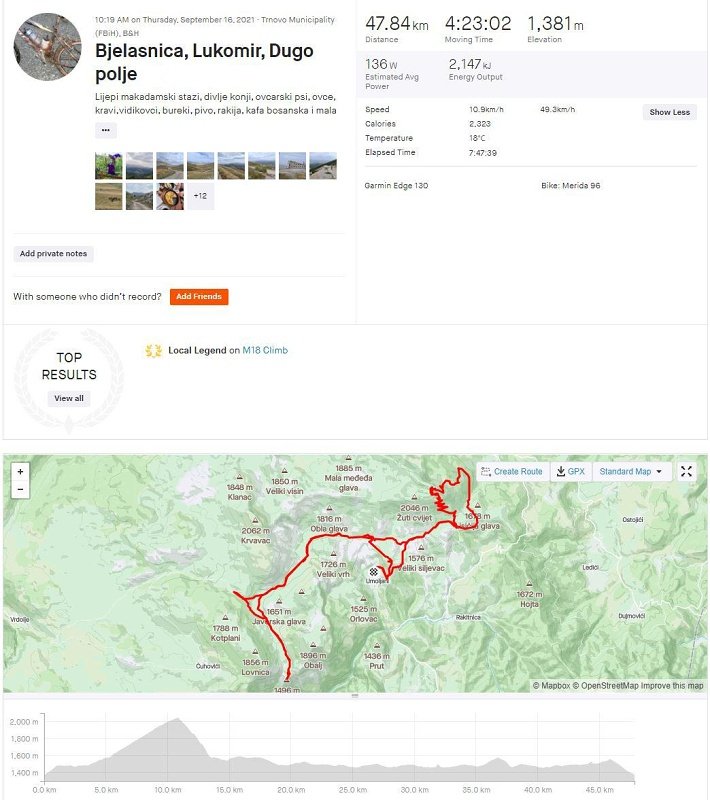Expand the map to fullscreen

(687, 471)
